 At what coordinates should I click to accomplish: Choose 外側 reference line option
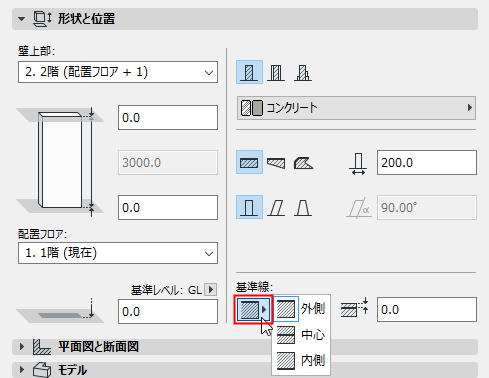301,309
